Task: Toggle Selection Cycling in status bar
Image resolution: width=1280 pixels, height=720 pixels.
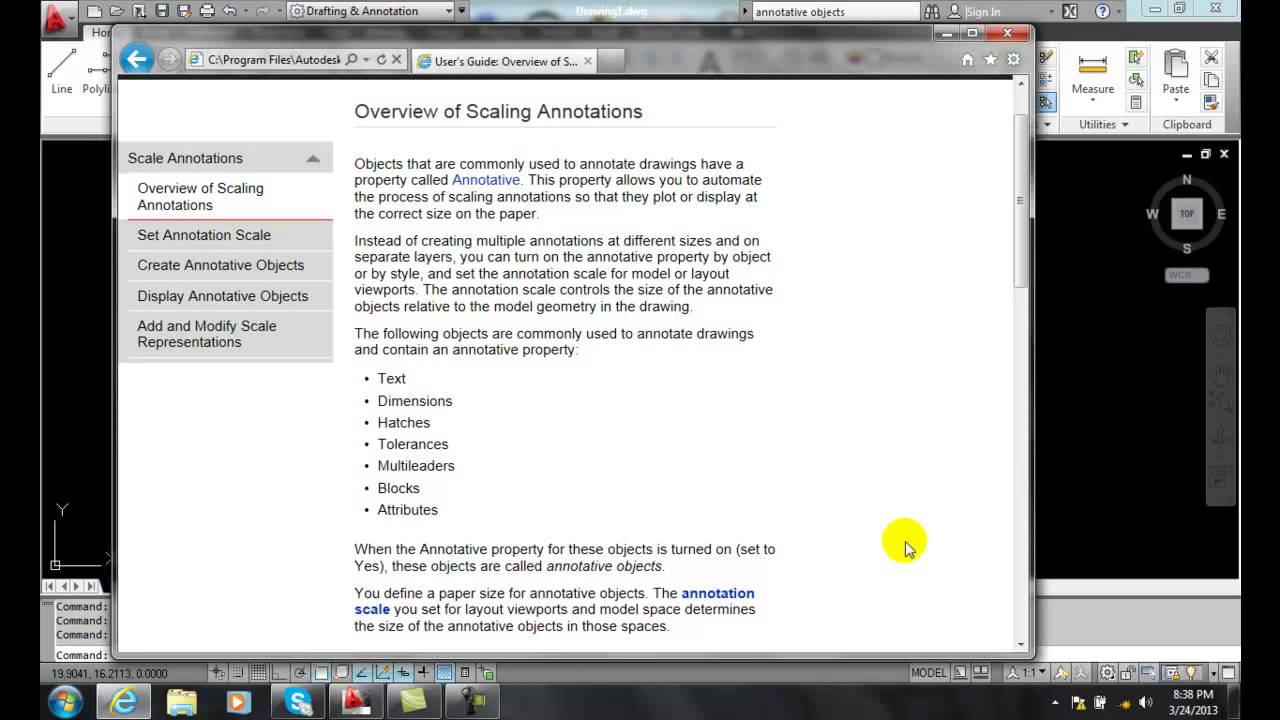Action: 486,673
